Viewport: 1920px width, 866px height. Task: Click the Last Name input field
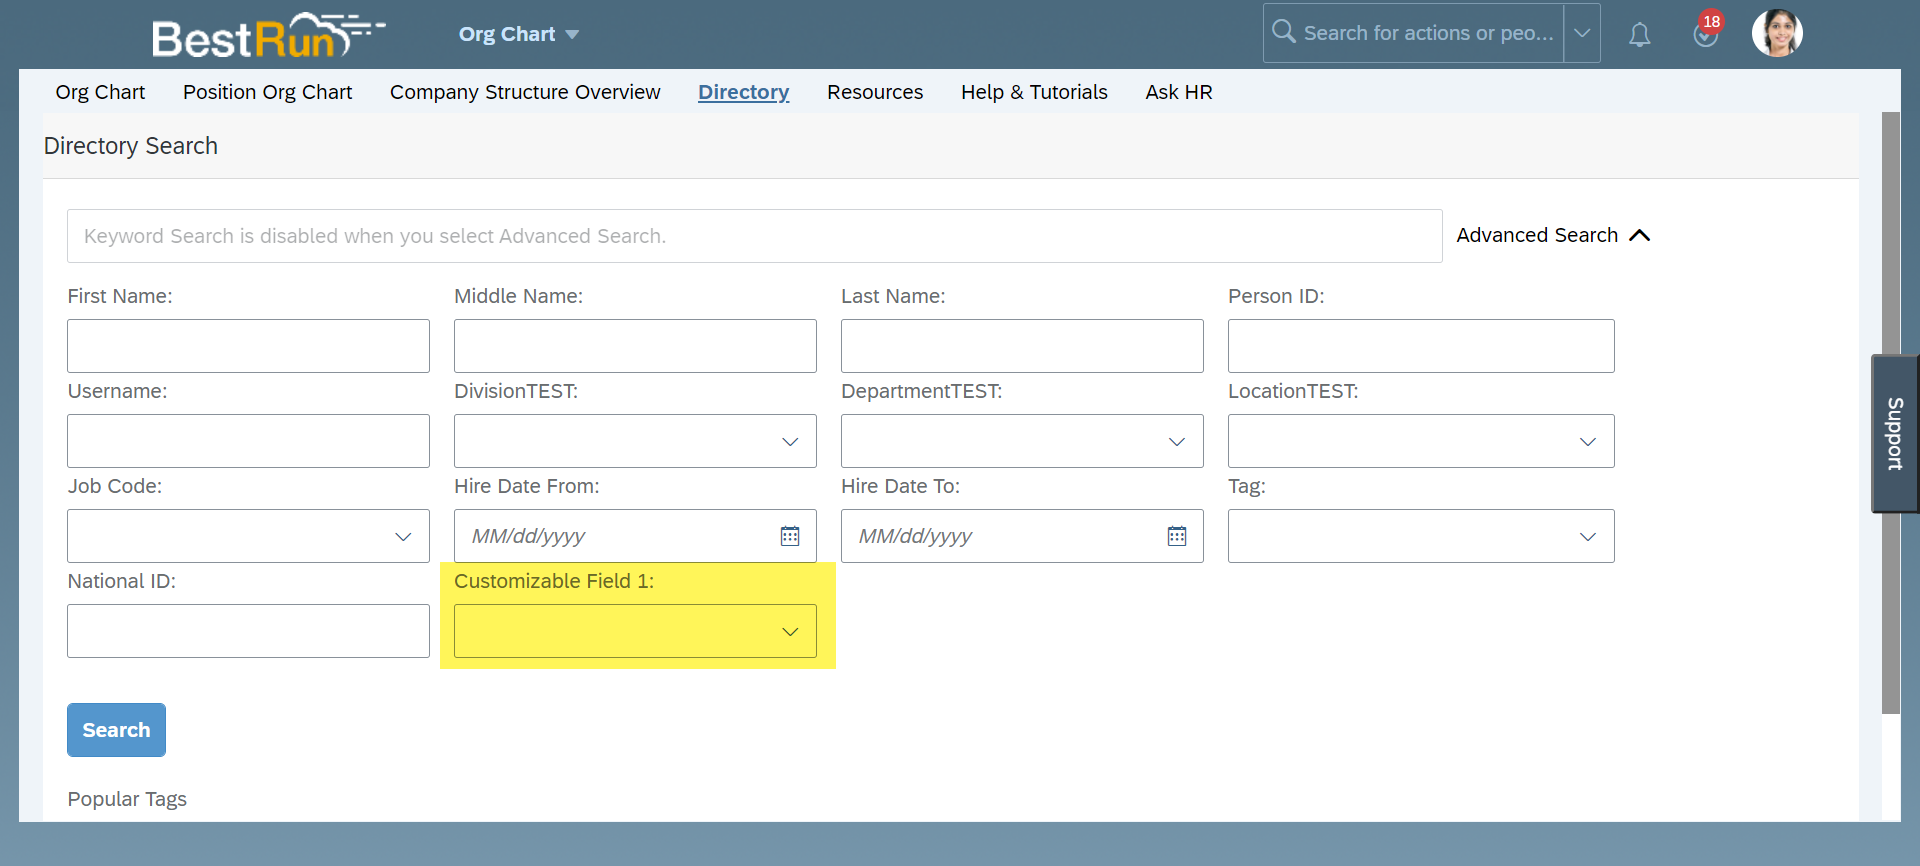pyautogui.click(x=1022, y=346)
